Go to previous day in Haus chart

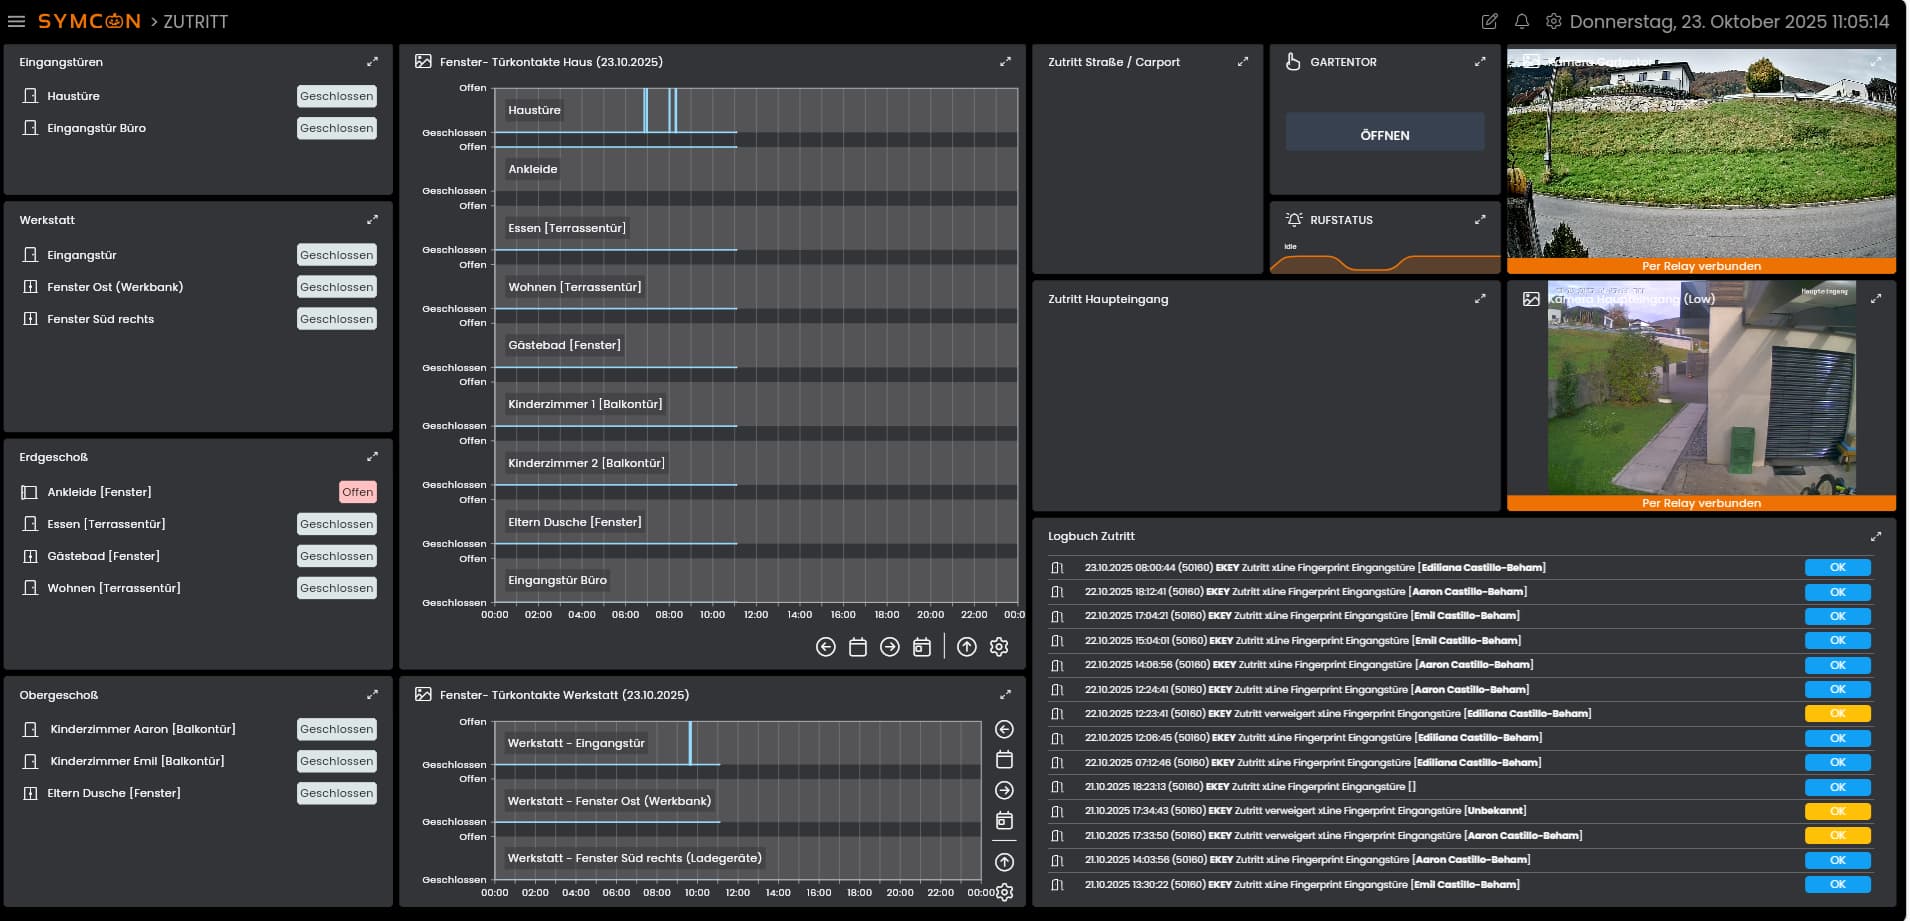[825, 647]
